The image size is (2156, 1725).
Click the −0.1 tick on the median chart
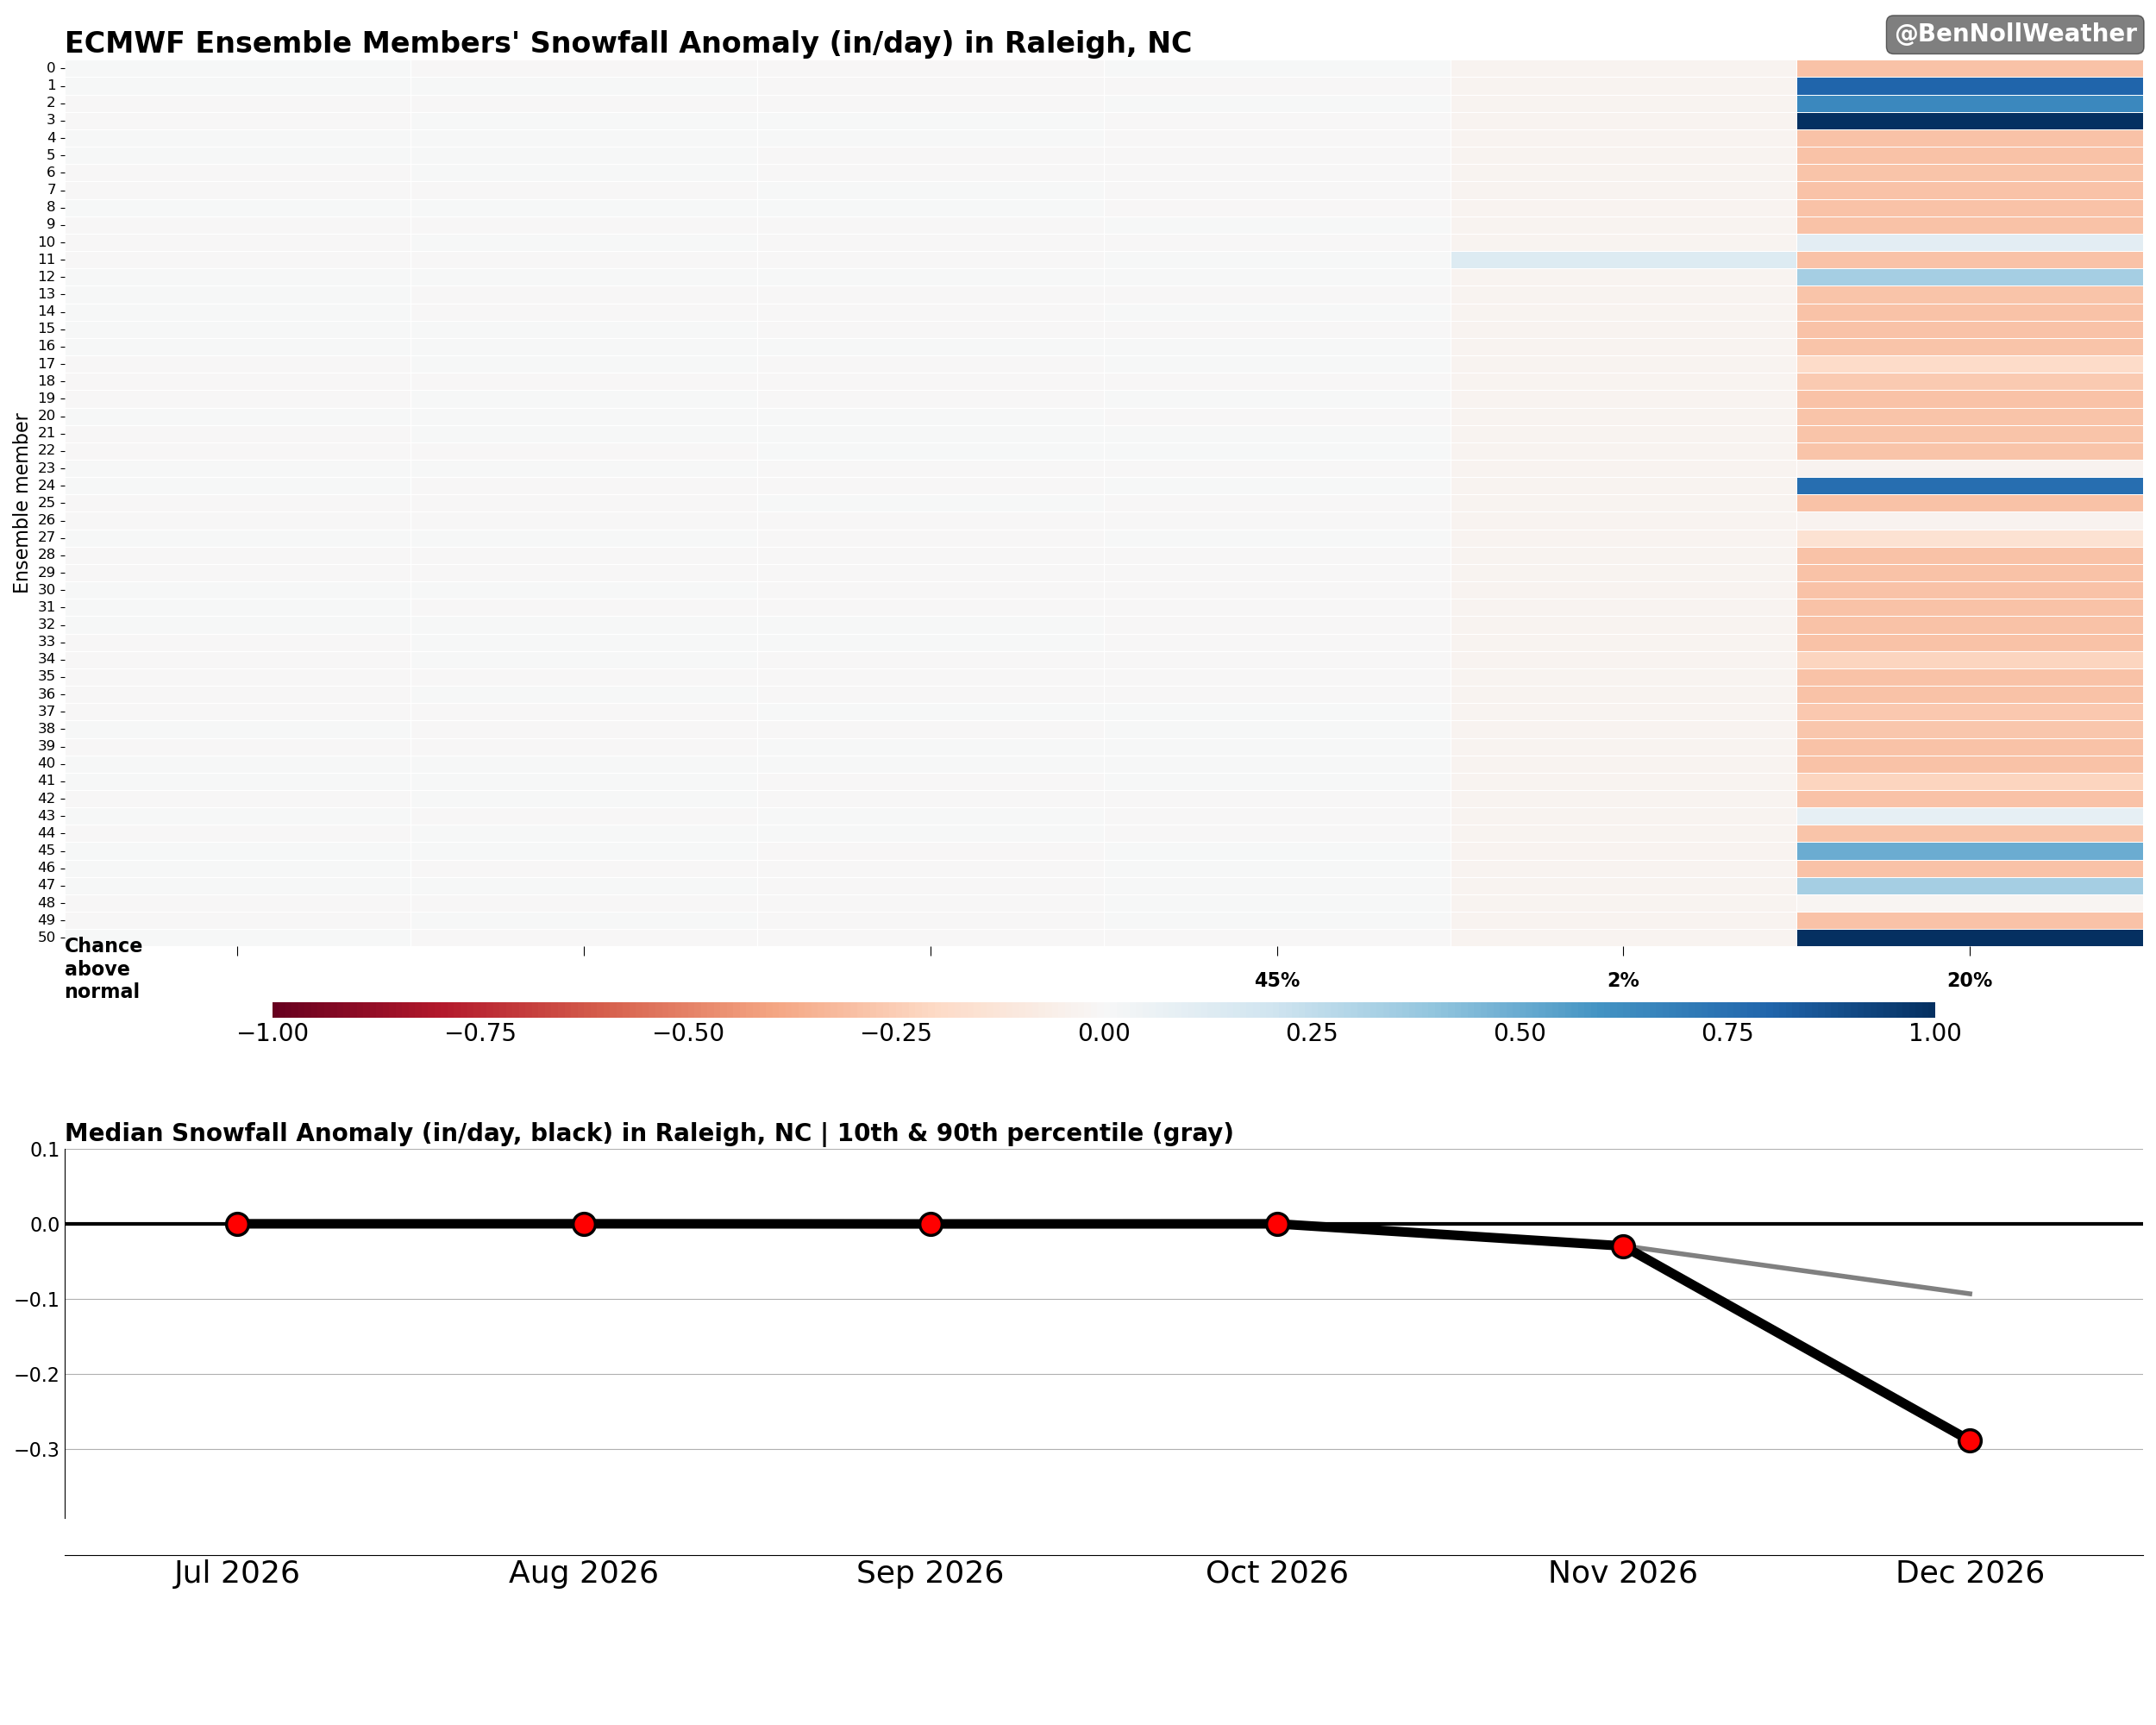37,1300
